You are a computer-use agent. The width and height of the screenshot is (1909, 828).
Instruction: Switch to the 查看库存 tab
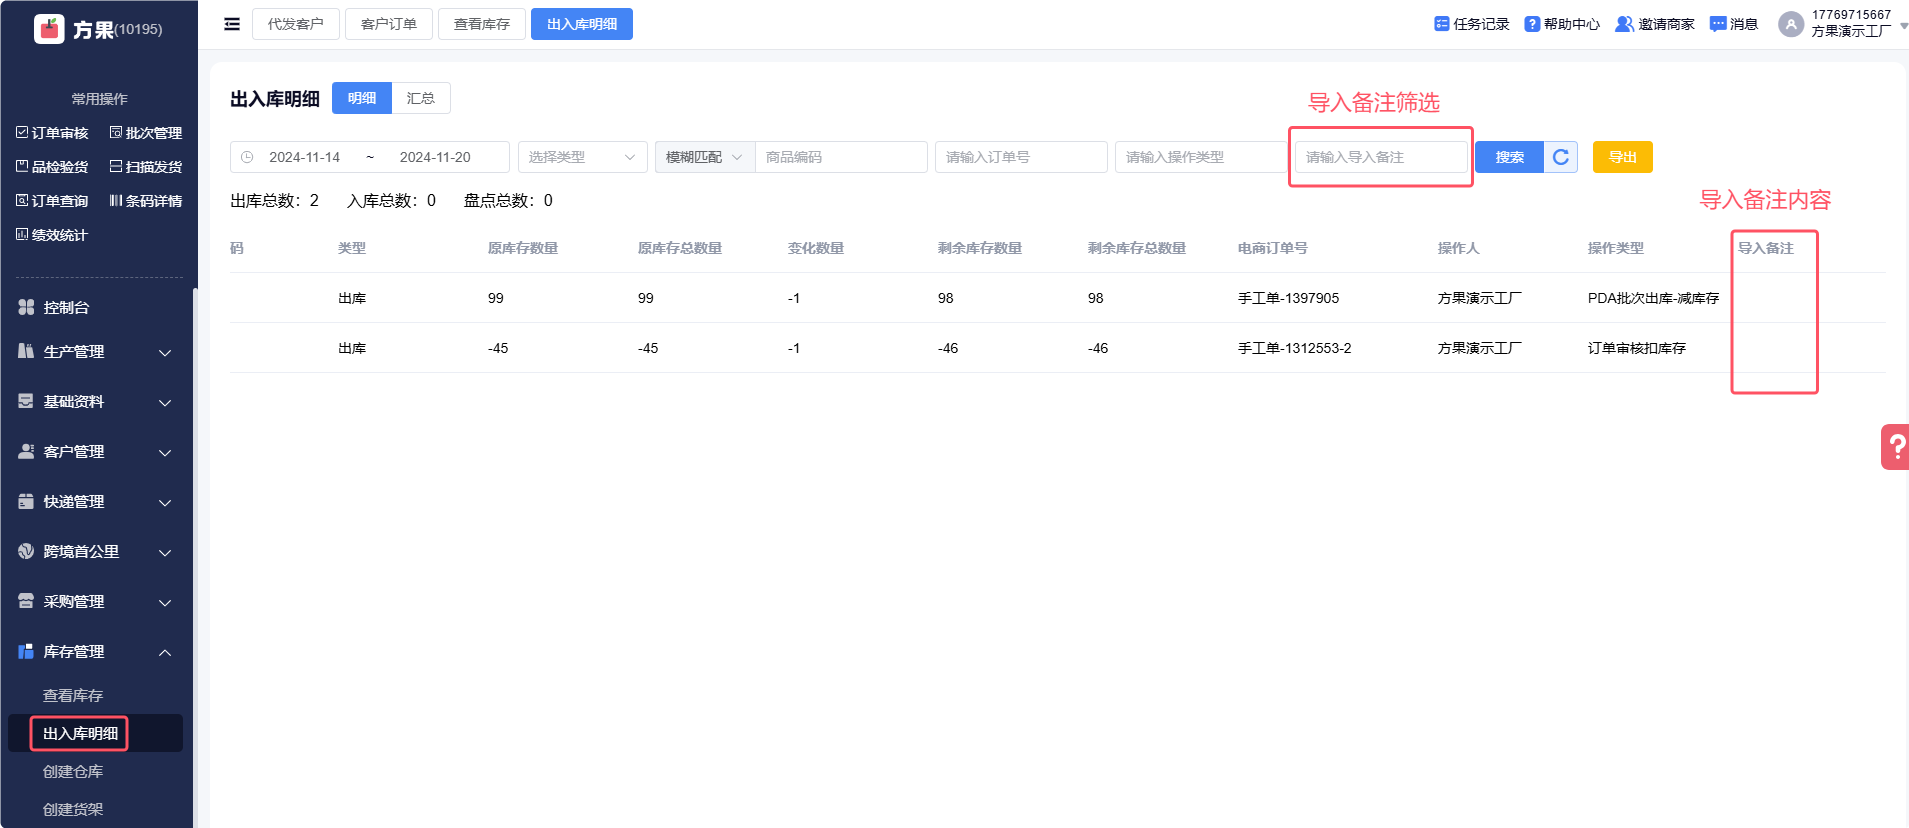pyautogui.click(x=481, y=24)
